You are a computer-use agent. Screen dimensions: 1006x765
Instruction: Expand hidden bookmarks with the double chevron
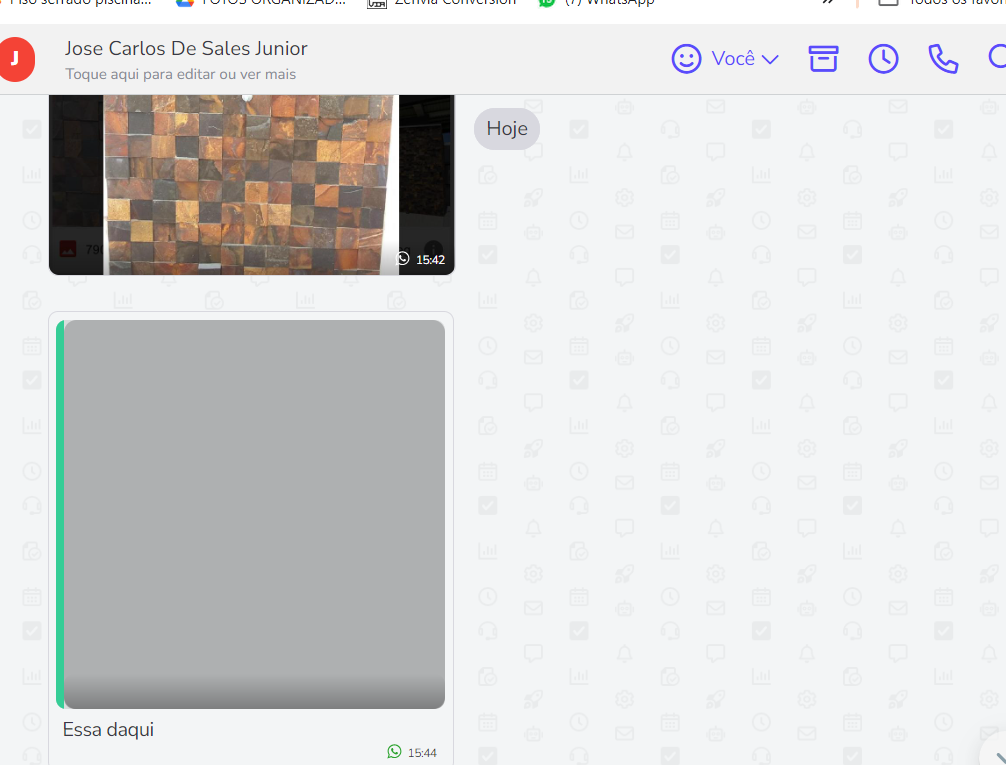point(827,3)
